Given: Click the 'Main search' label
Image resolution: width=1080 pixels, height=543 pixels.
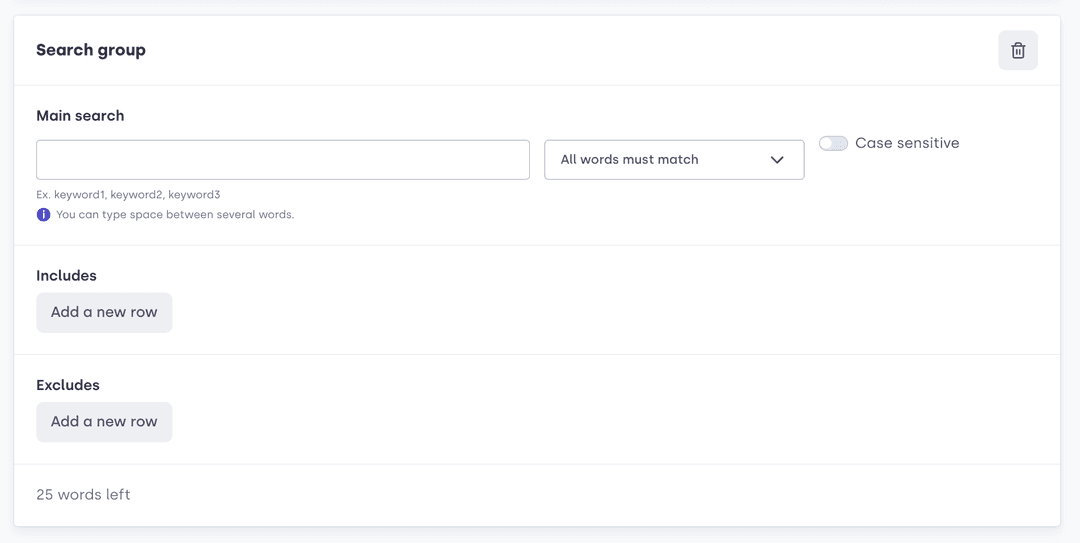Looking at the screenshot, I should pos(80,116).
